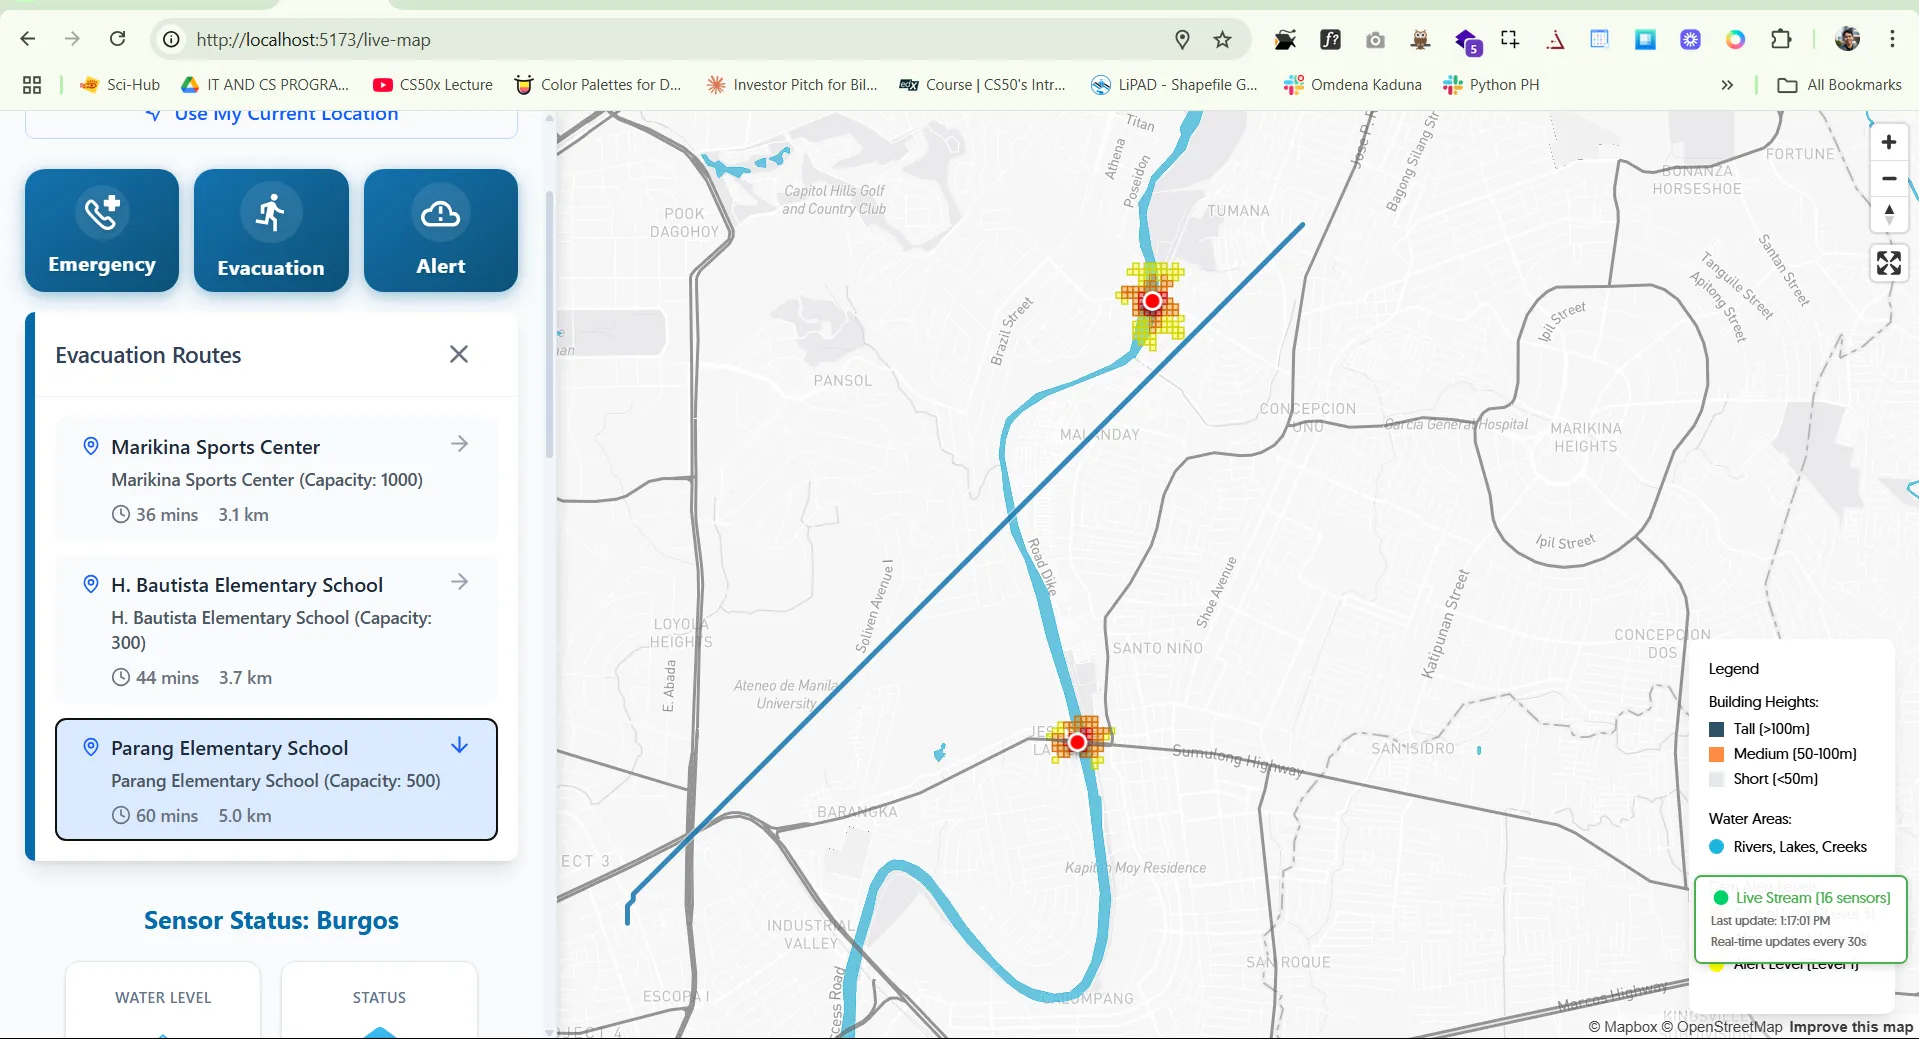Click the H. Bautista School pin icon

tap(91, 584)
